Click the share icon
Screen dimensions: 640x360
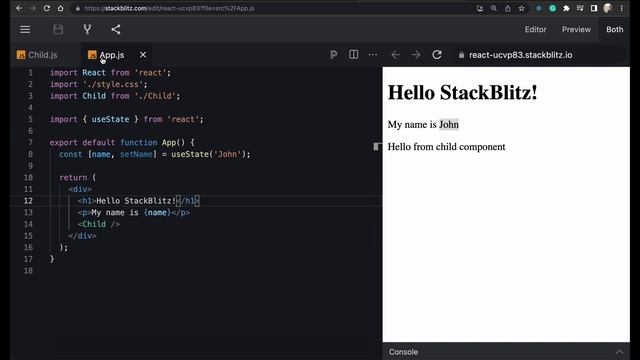pyautogui.click(x=116, y=29)
